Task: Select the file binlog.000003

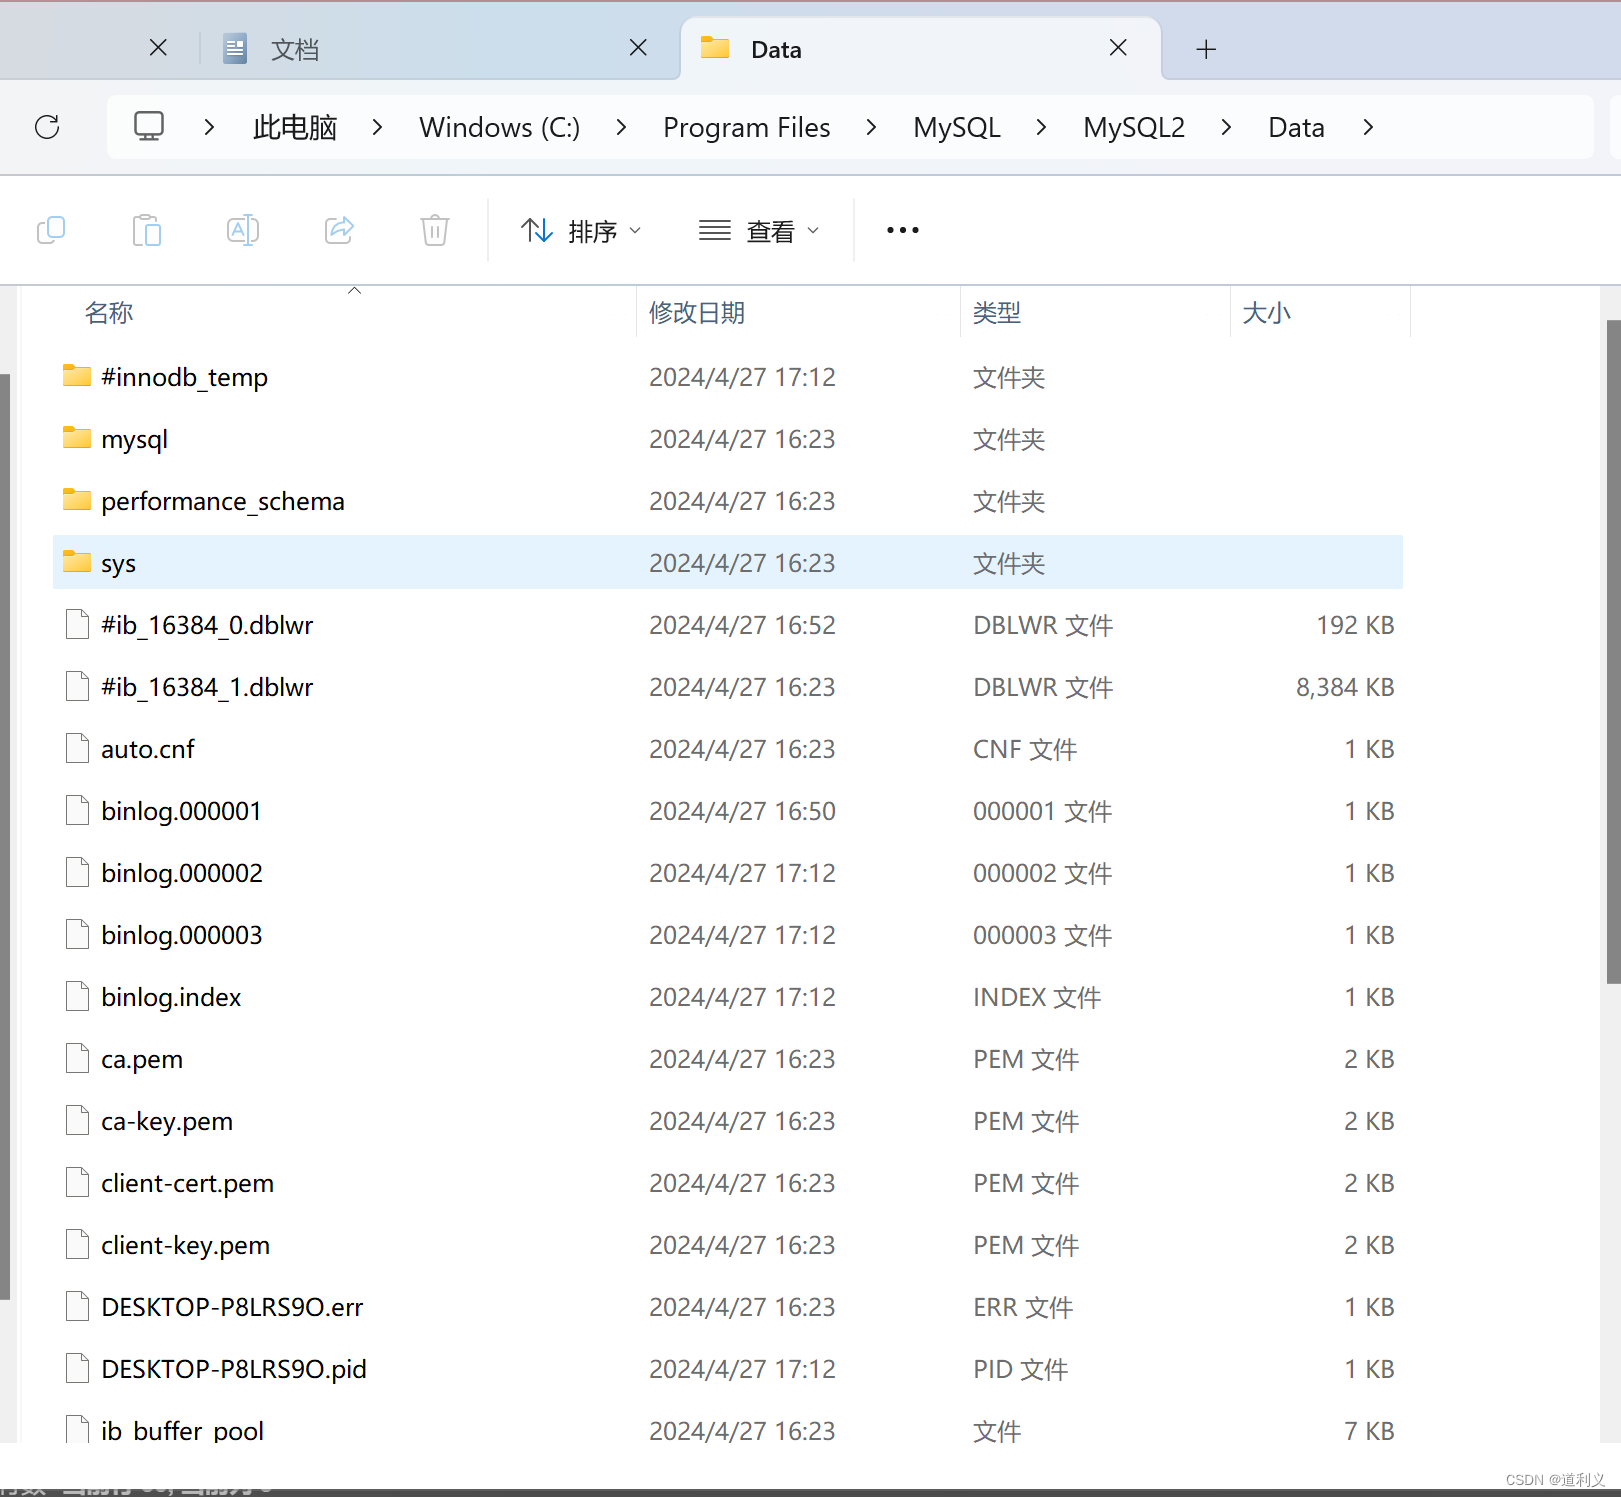Action: point(728,935)
